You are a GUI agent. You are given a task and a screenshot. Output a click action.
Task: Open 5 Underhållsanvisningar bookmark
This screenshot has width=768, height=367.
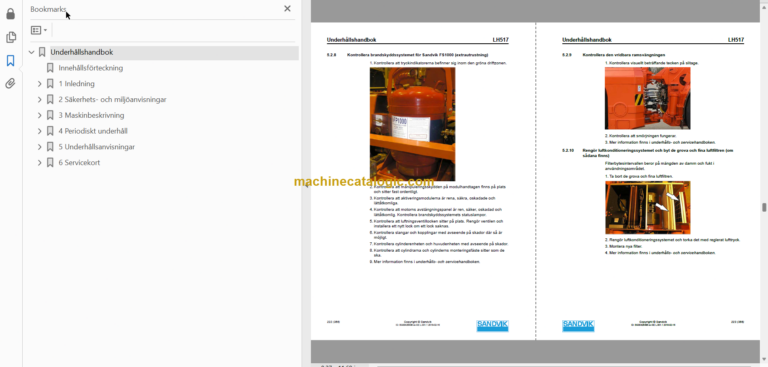click(x=96, y=147)
